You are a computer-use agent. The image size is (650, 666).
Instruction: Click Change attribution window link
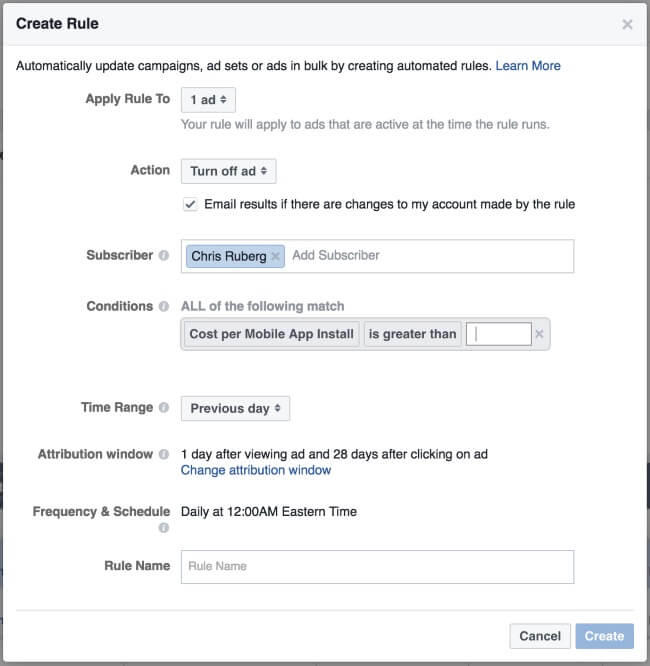(256, 470)
